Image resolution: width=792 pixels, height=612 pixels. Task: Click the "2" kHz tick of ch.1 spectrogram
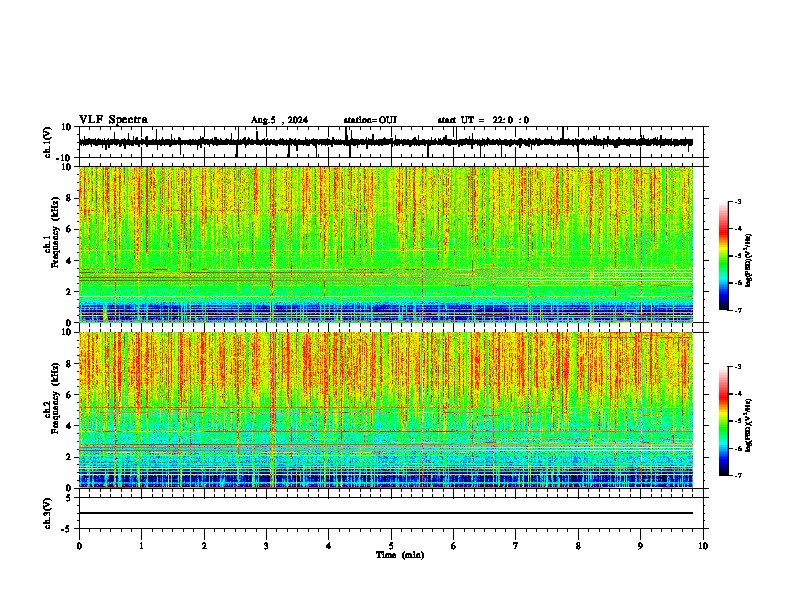71,291
